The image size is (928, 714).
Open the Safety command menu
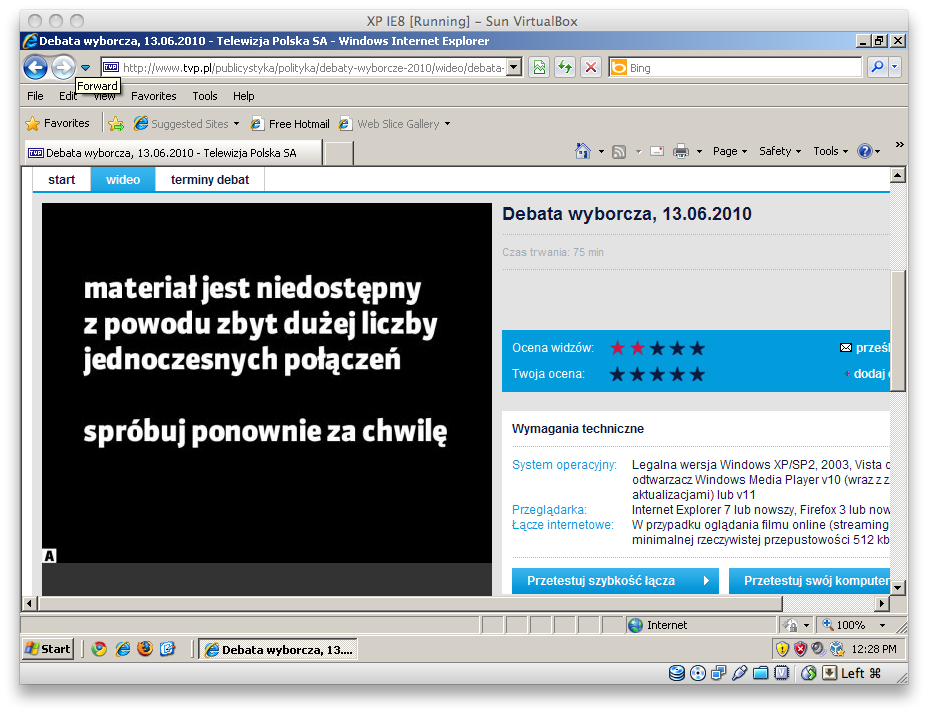click(x=780, y=151)
